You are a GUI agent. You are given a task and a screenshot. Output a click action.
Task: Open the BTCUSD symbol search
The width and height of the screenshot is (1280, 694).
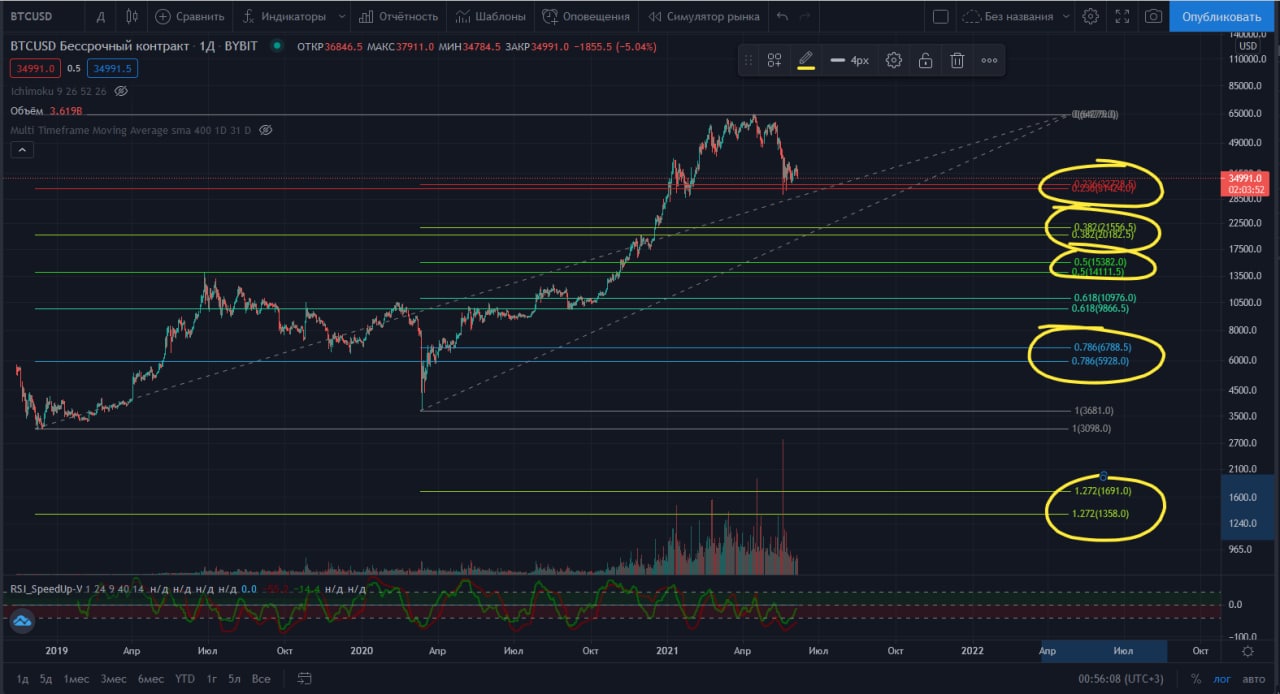click(33, 16)
